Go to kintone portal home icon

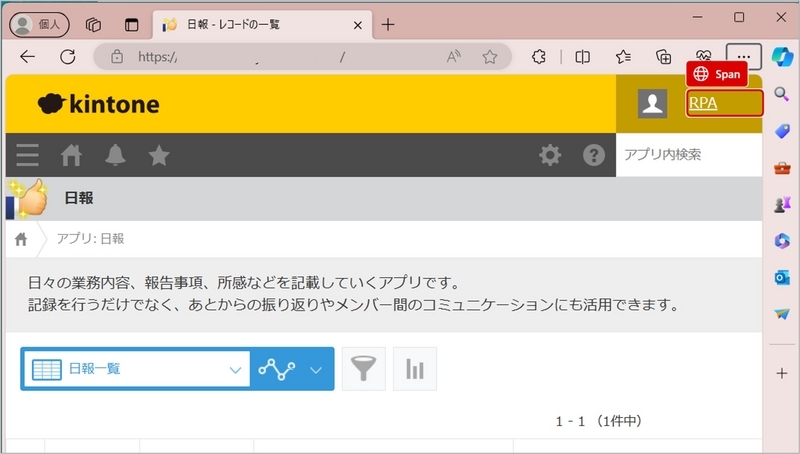coord(71,155)
